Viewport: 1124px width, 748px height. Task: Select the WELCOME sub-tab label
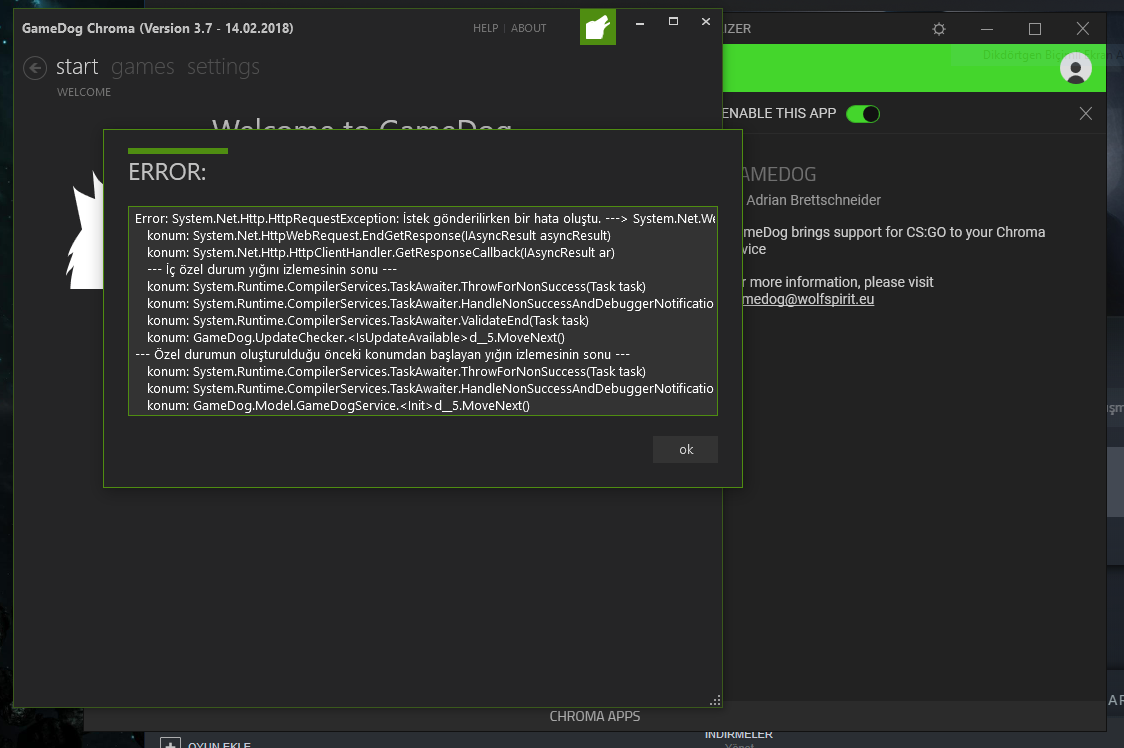[84, 93]
